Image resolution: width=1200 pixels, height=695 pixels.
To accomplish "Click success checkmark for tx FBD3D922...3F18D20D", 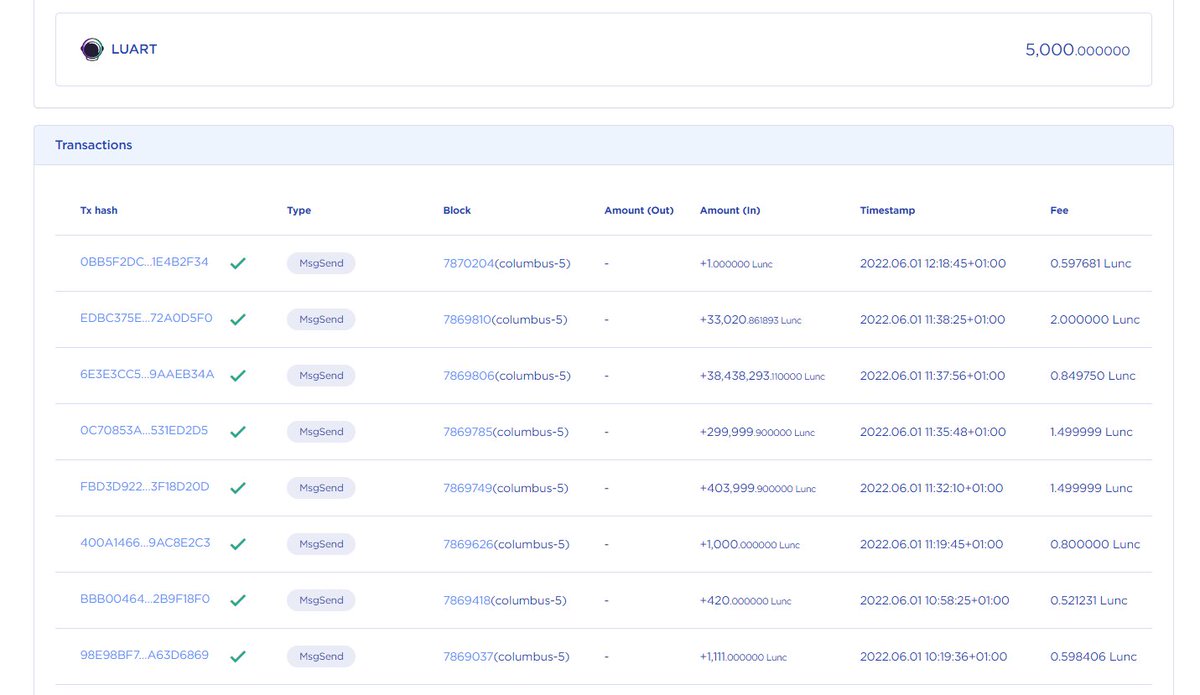I will pos(238,488).
